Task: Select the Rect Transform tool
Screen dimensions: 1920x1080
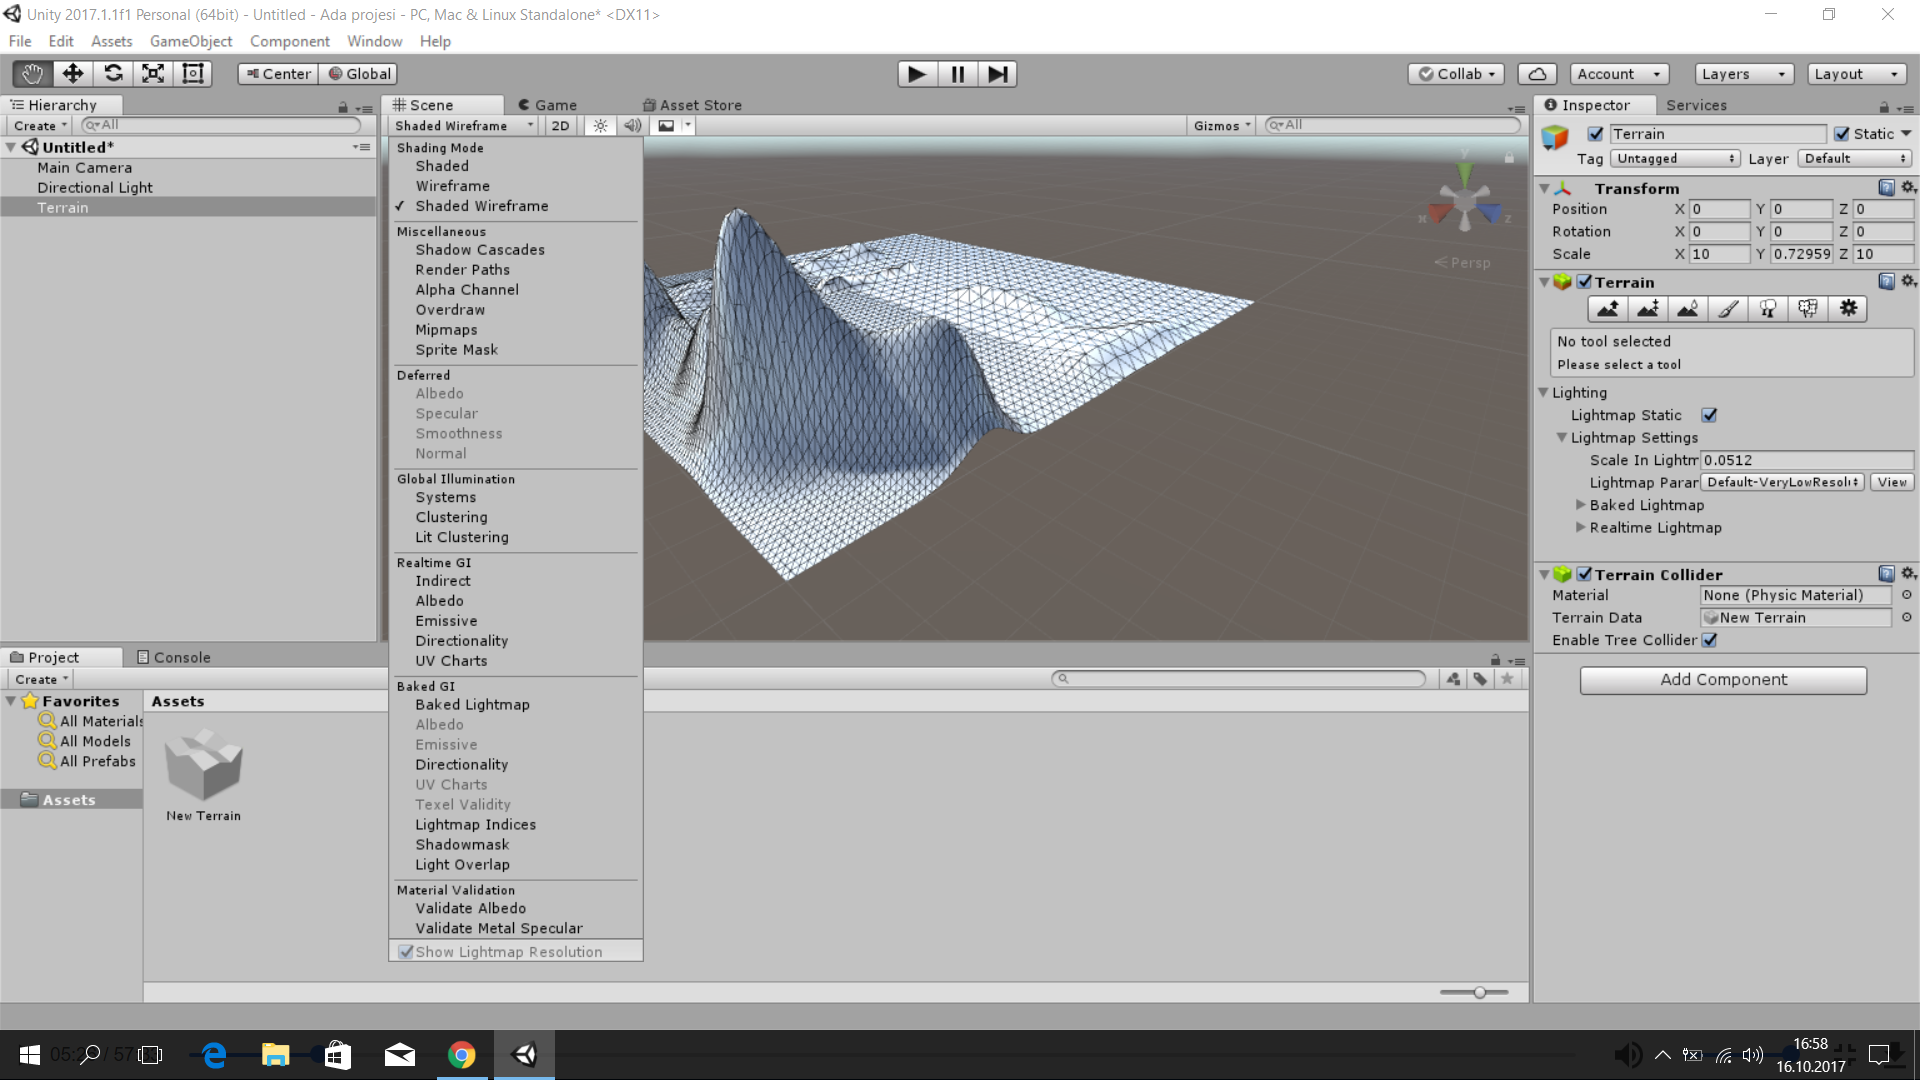Action: [193, 74]
